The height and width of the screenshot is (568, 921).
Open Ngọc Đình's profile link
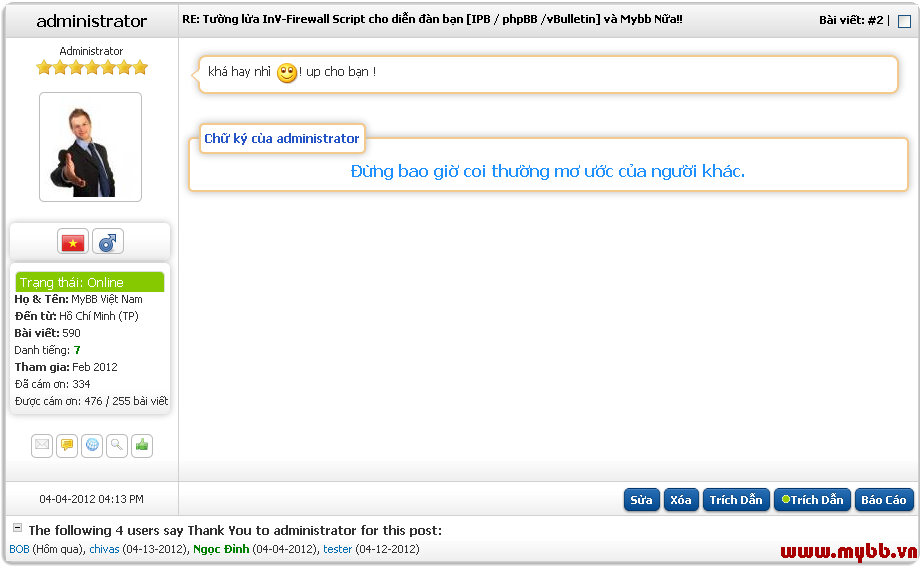pos(221,549)
